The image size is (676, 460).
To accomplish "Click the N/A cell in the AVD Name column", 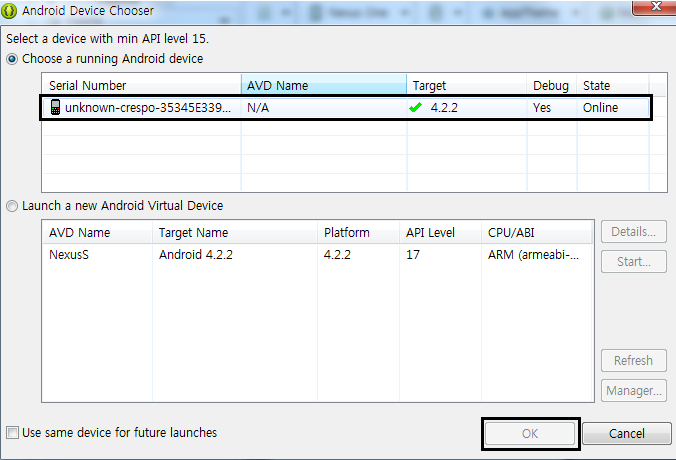I will [258, 108].
